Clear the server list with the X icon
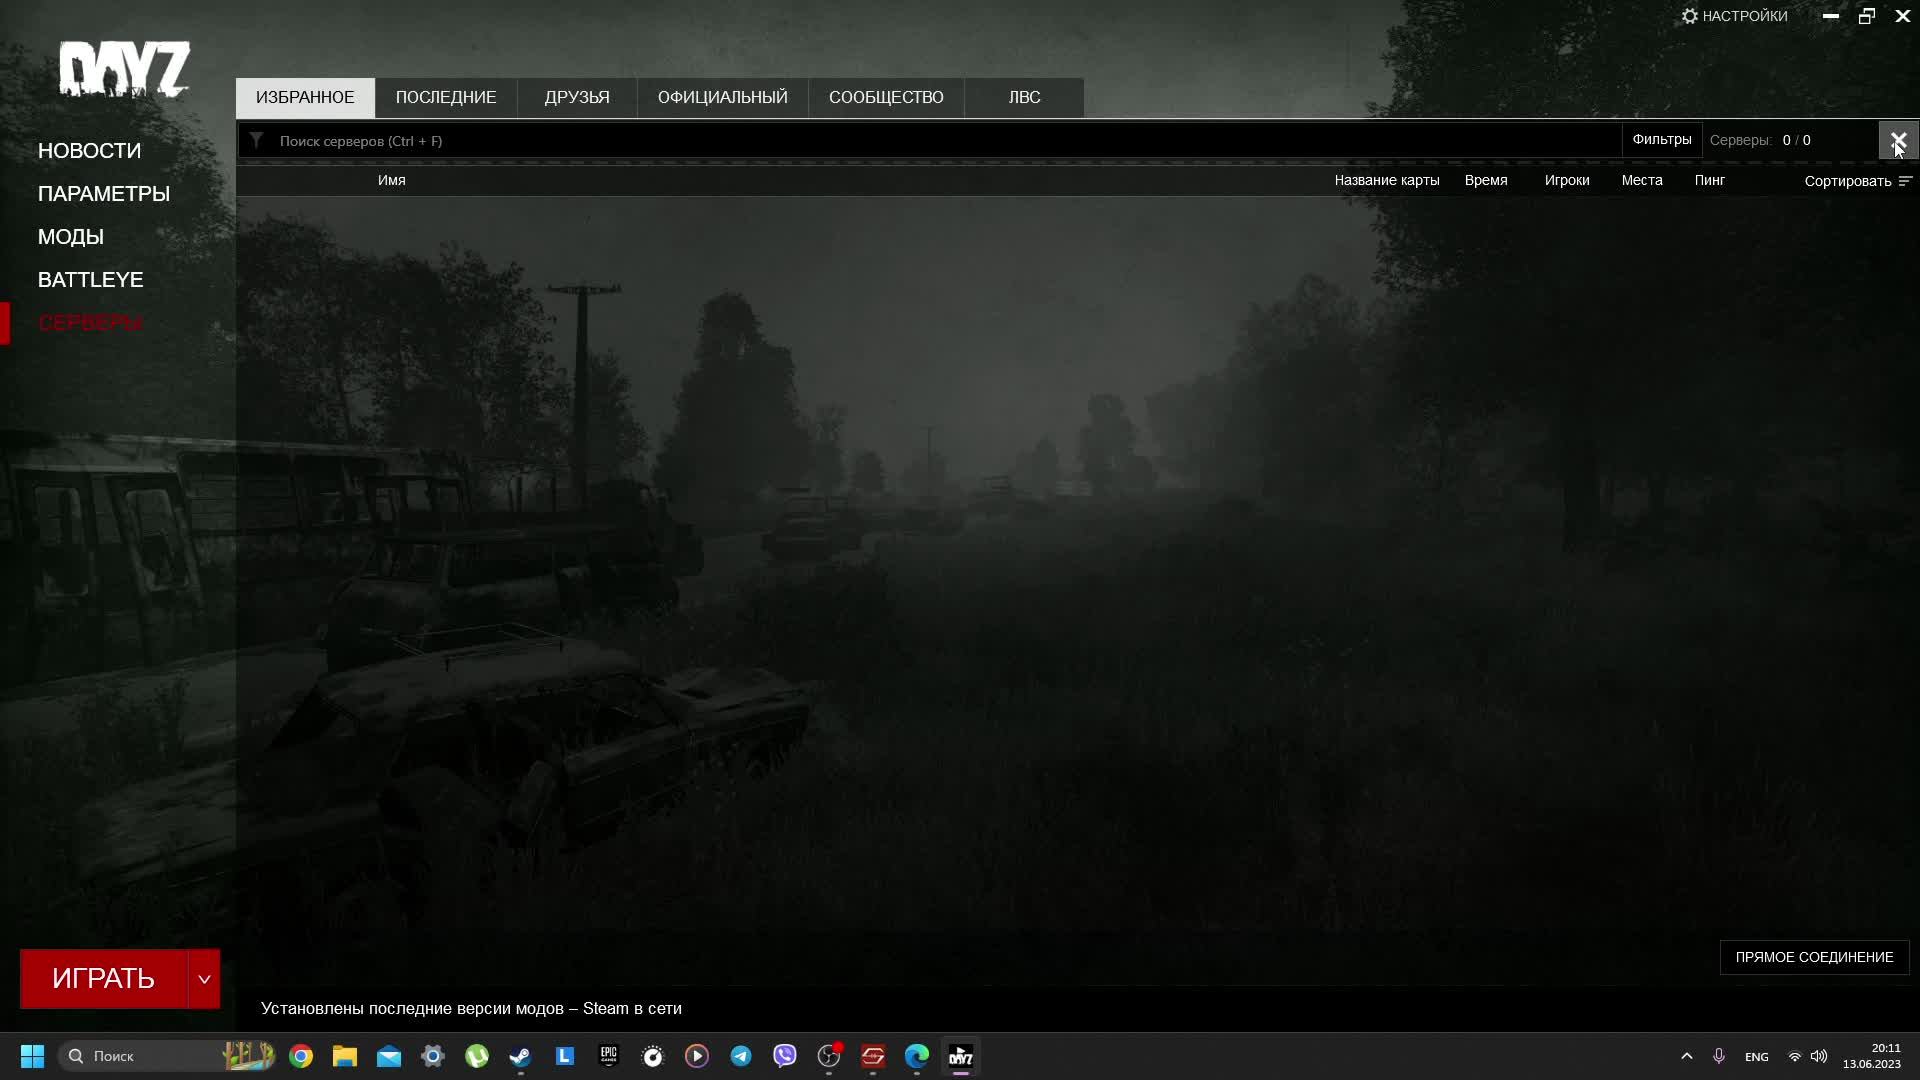This screenshot has height=1080, width=1920. [1899, 140]
